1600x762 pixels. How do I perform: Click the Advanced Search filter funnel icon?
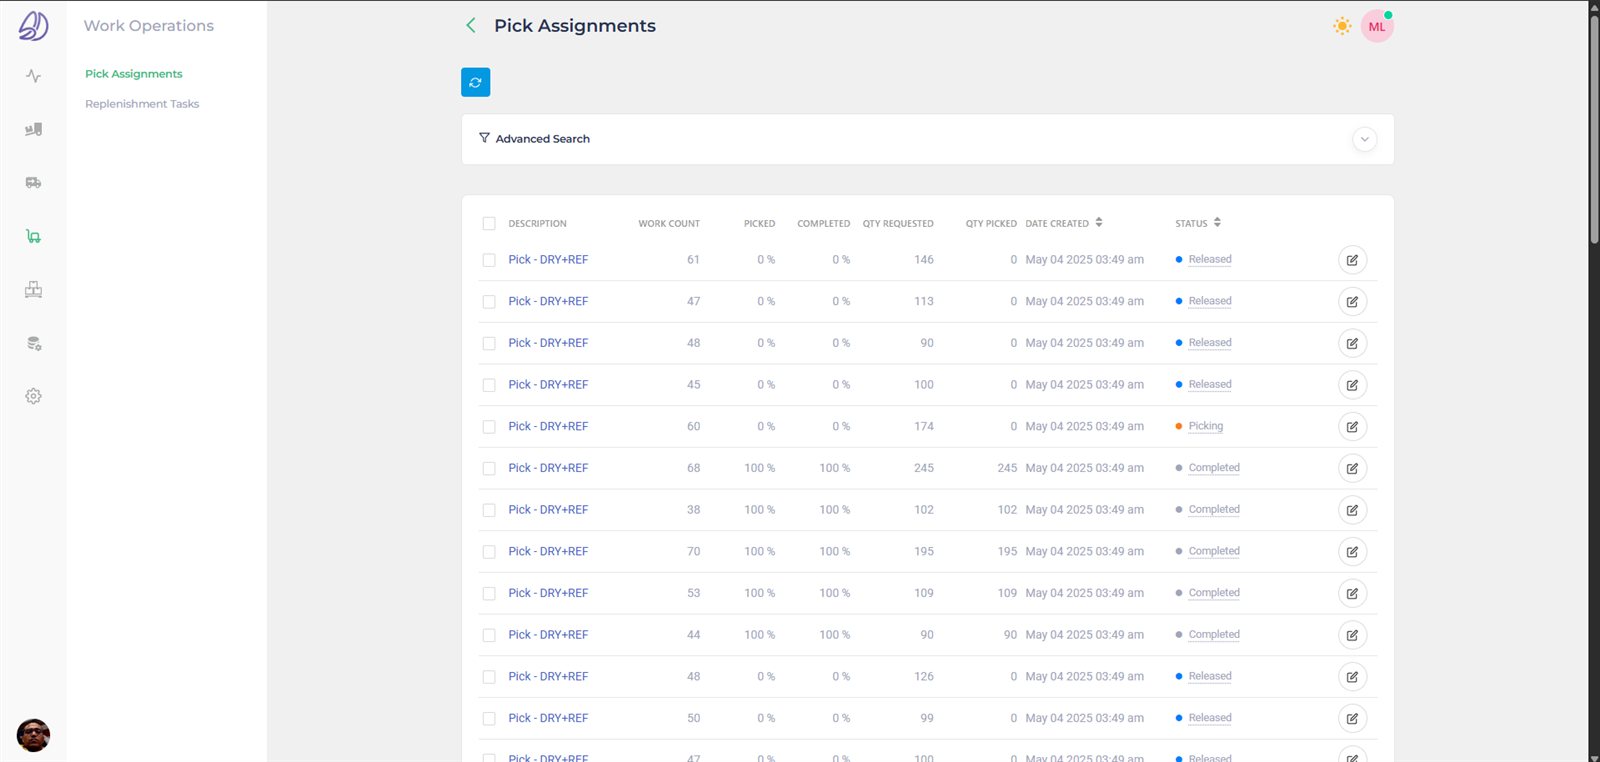click(484, 138)
